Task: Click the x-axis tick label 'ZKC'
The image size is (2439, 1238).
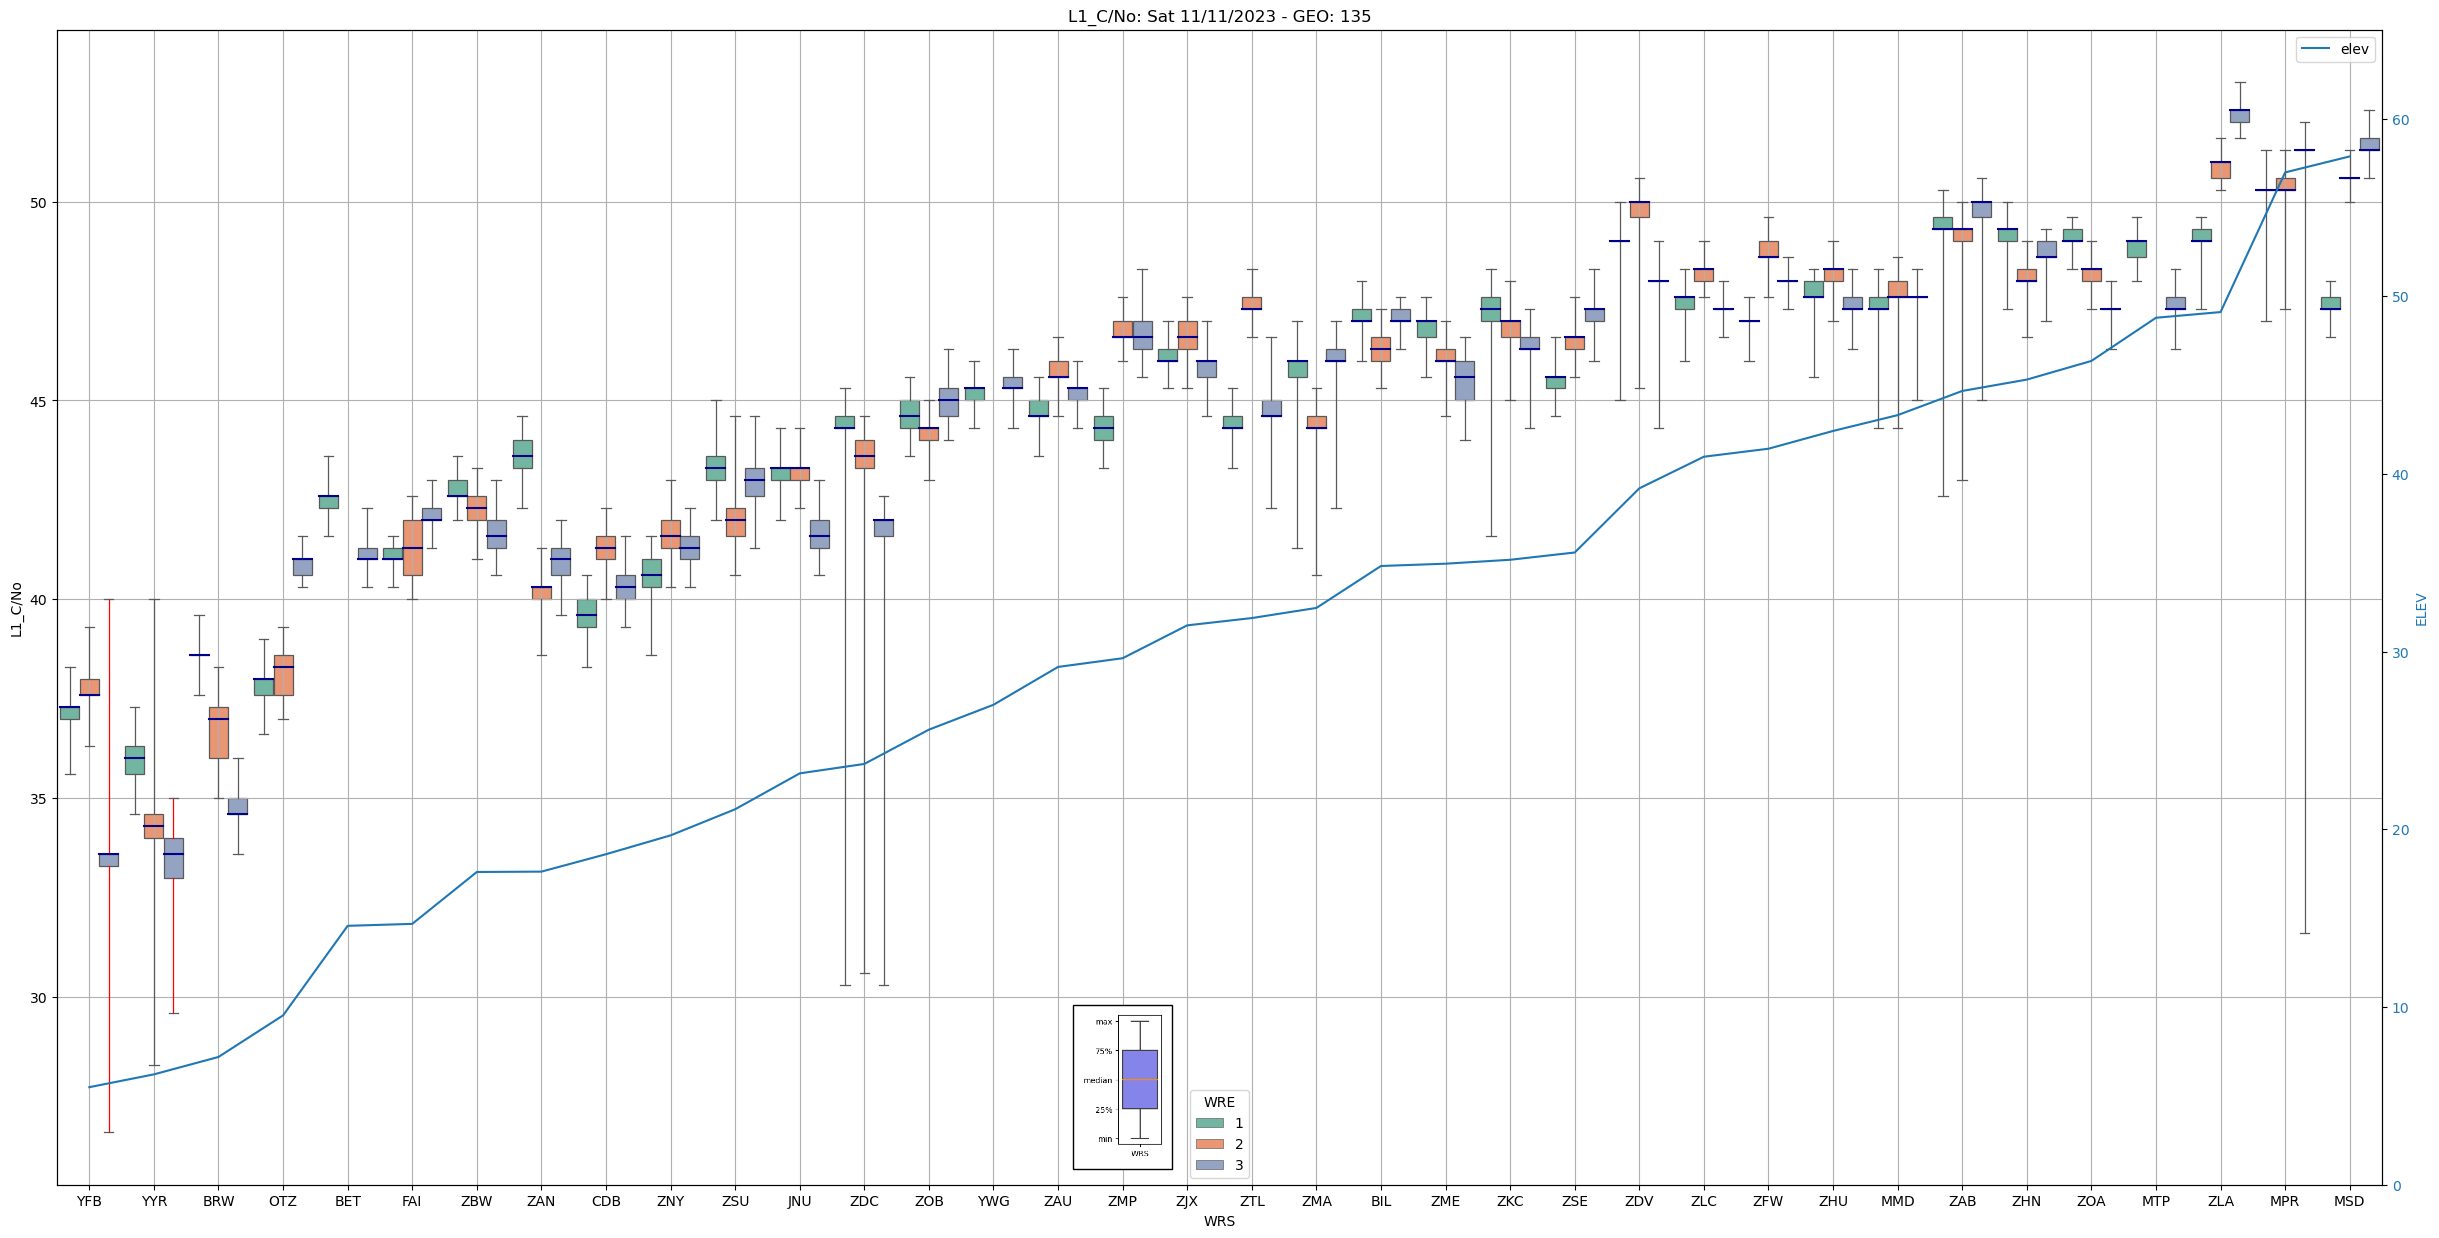Action: [1510, 1202]
